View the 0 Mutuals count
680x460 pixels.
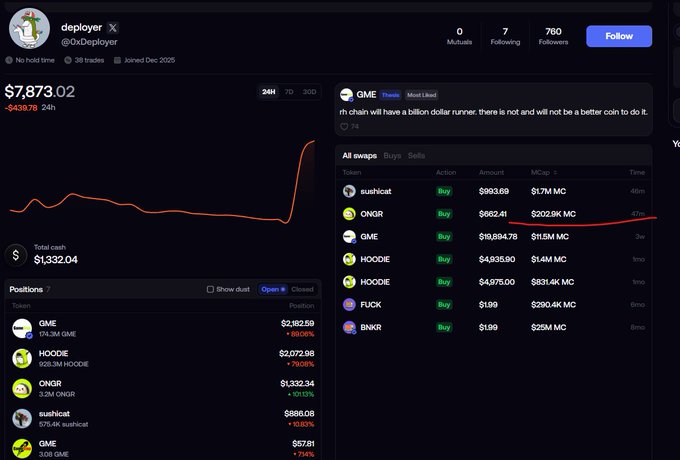point(459,36)
